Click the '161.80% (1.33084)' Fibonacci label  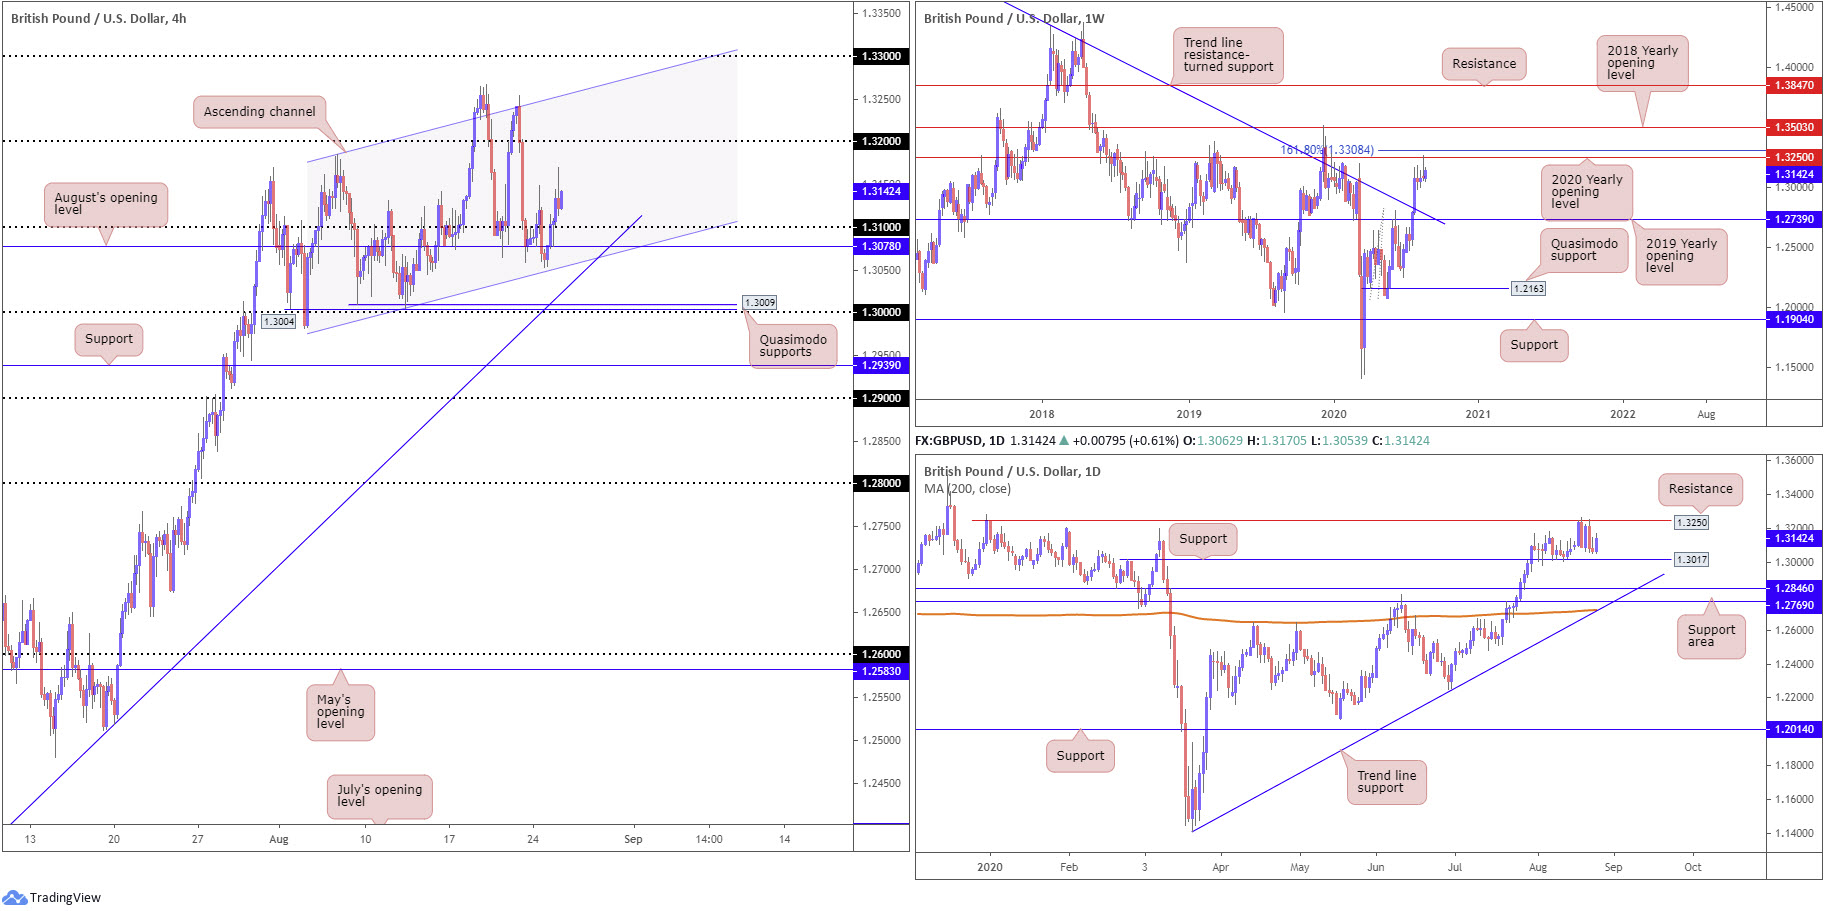pyautogui.click(x=1327, y=150)
